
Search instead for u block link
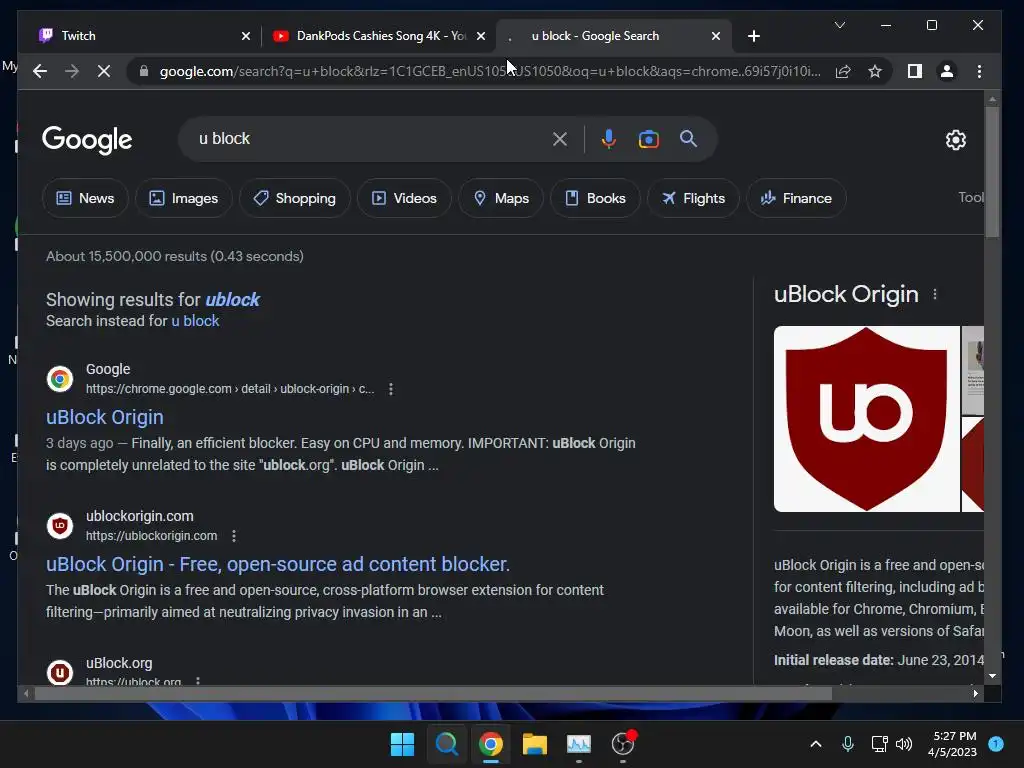click(x=195, y=321)
